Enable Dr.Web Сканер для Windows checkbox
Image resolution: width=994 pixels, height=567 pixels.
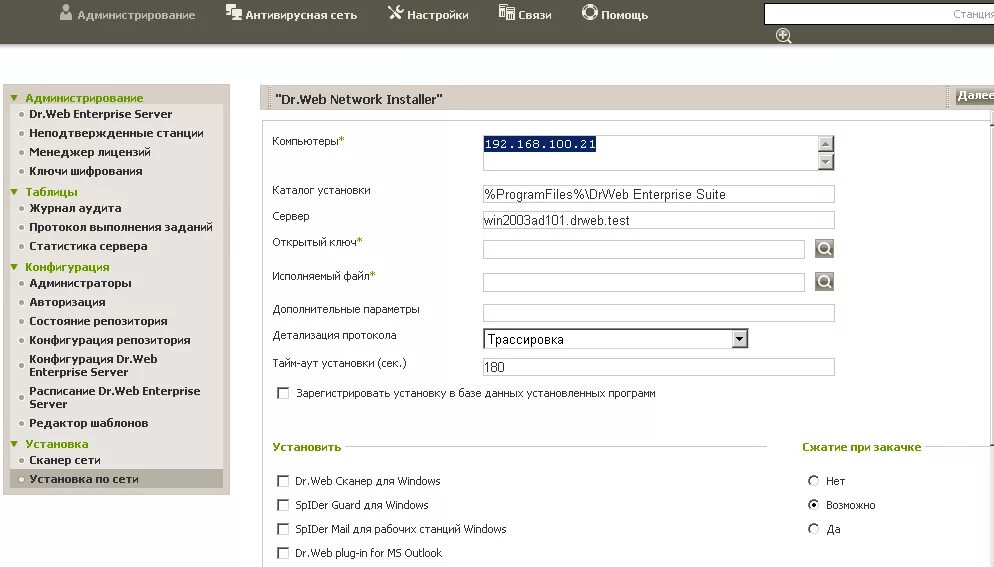tap(283, 481)
